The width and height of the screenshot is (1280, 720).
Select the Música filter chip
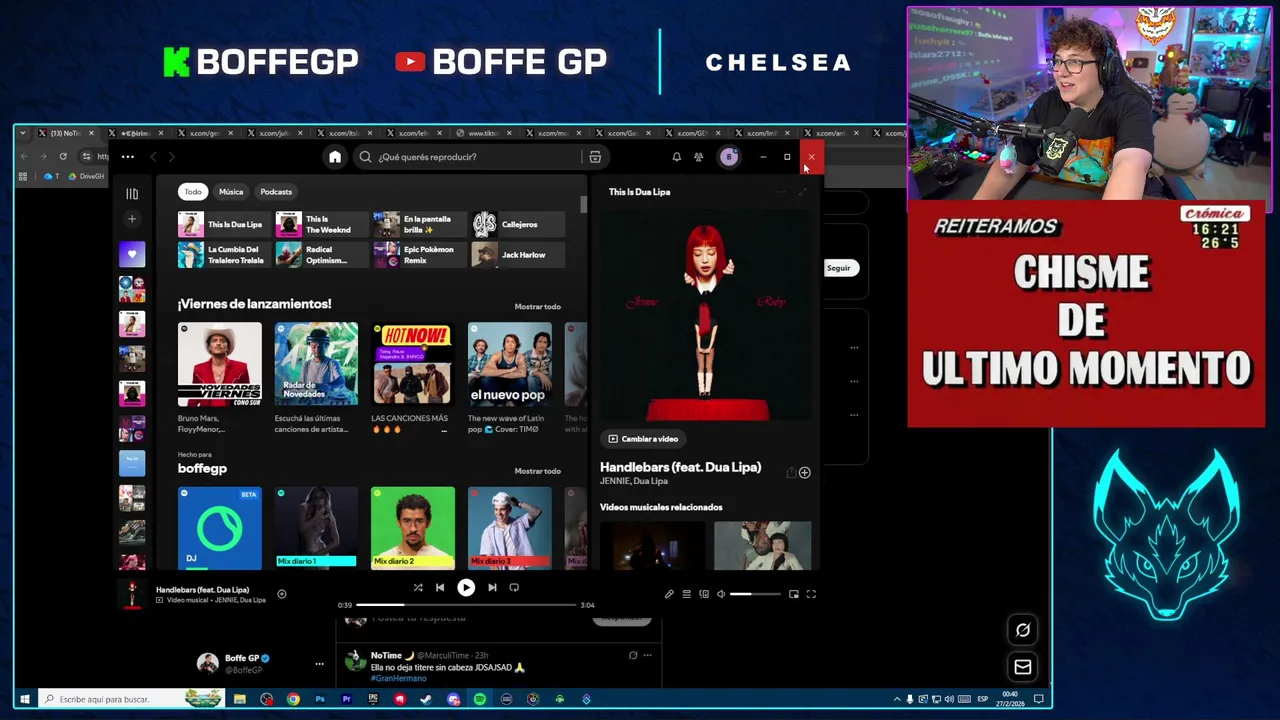click(x=231, y=192)
